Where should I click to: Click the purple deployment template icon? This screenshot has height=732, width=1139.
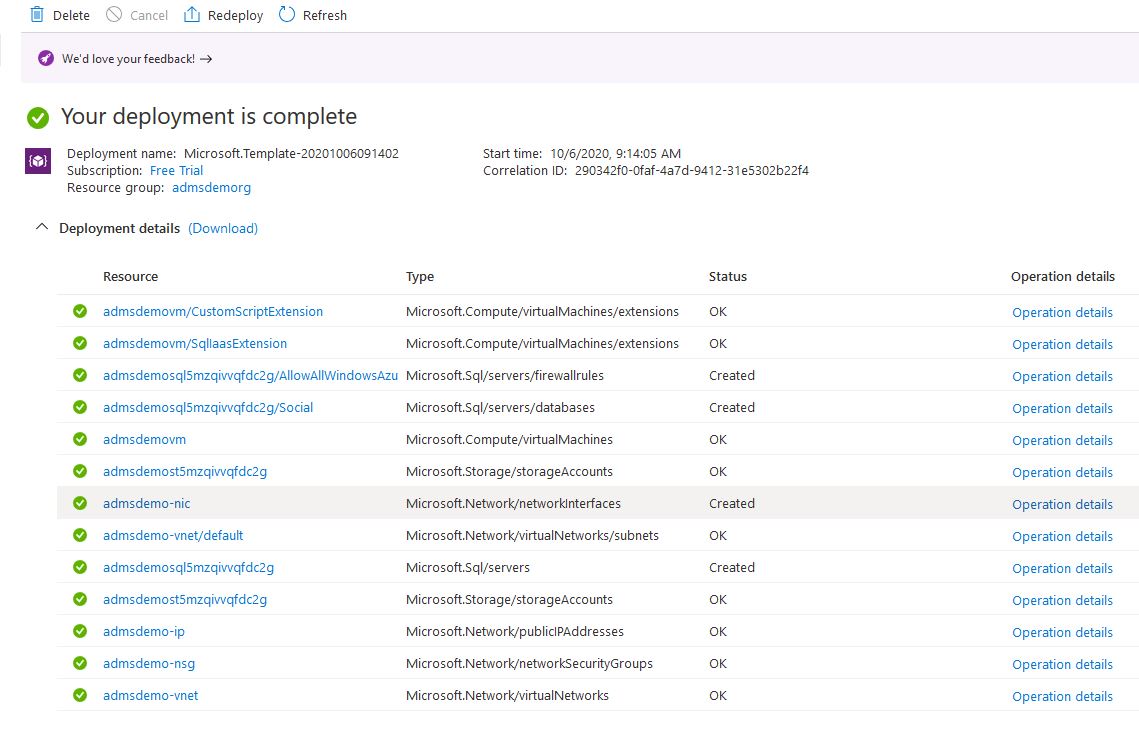point(38,161)
